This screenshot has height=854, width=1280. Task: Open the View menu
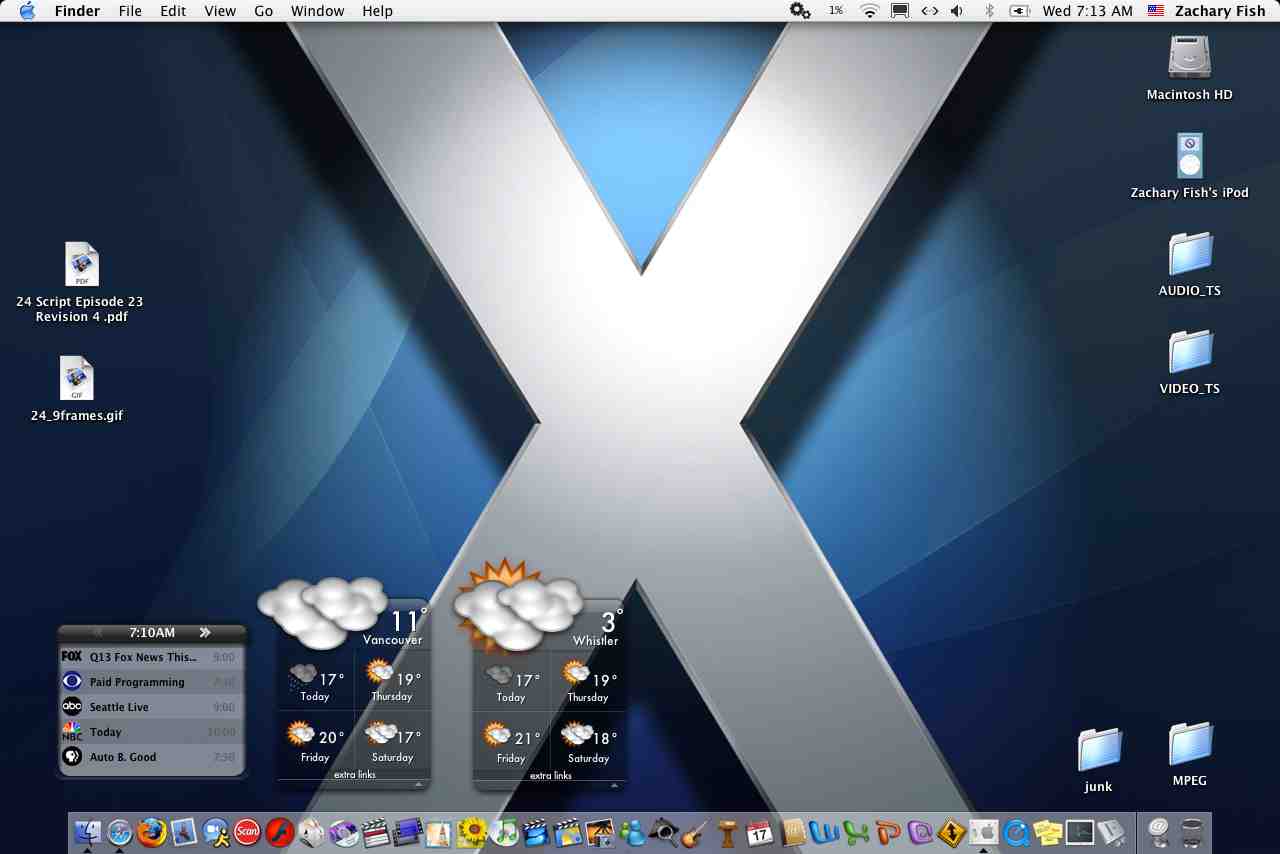[x=220, y=11]
